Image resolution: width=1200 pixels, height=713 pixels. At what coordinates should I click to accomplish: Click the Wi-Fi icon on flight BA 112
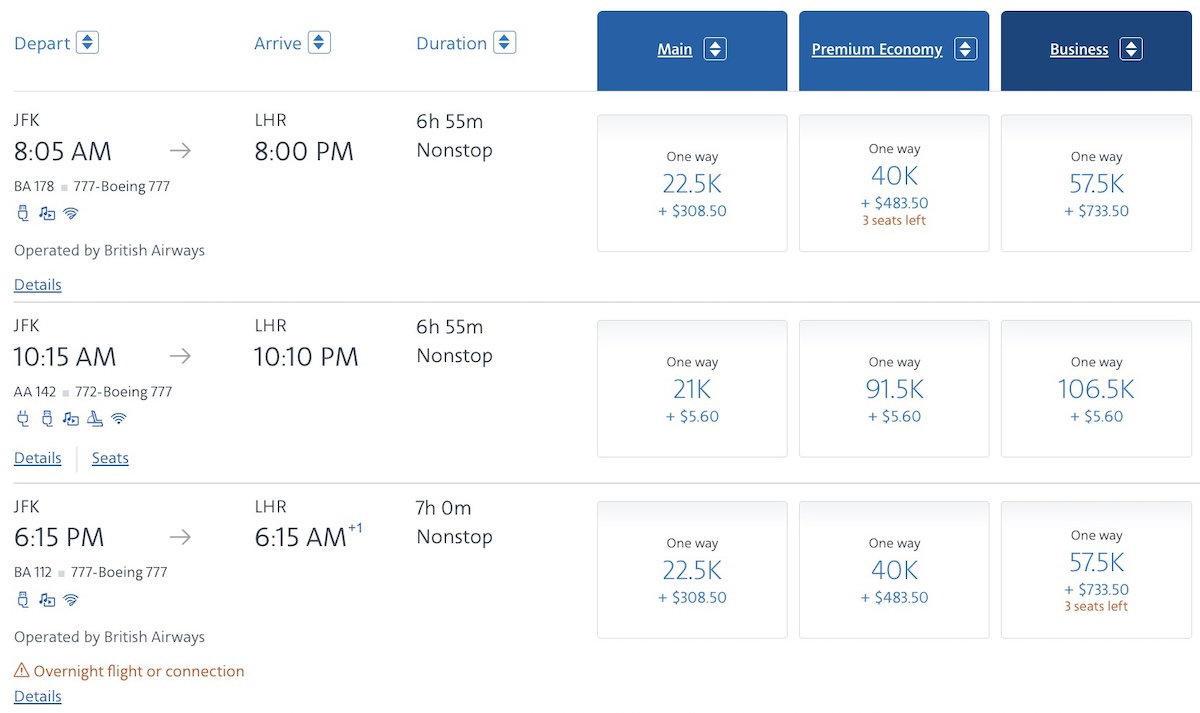coord(70,600)
